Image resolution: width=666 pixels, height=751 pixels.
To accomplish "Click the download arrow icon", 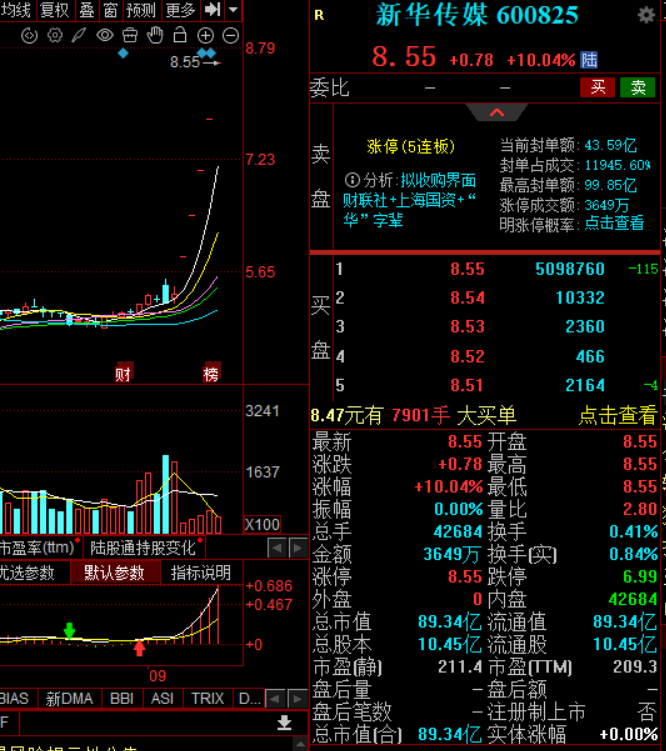I will [x=284, y=722].
